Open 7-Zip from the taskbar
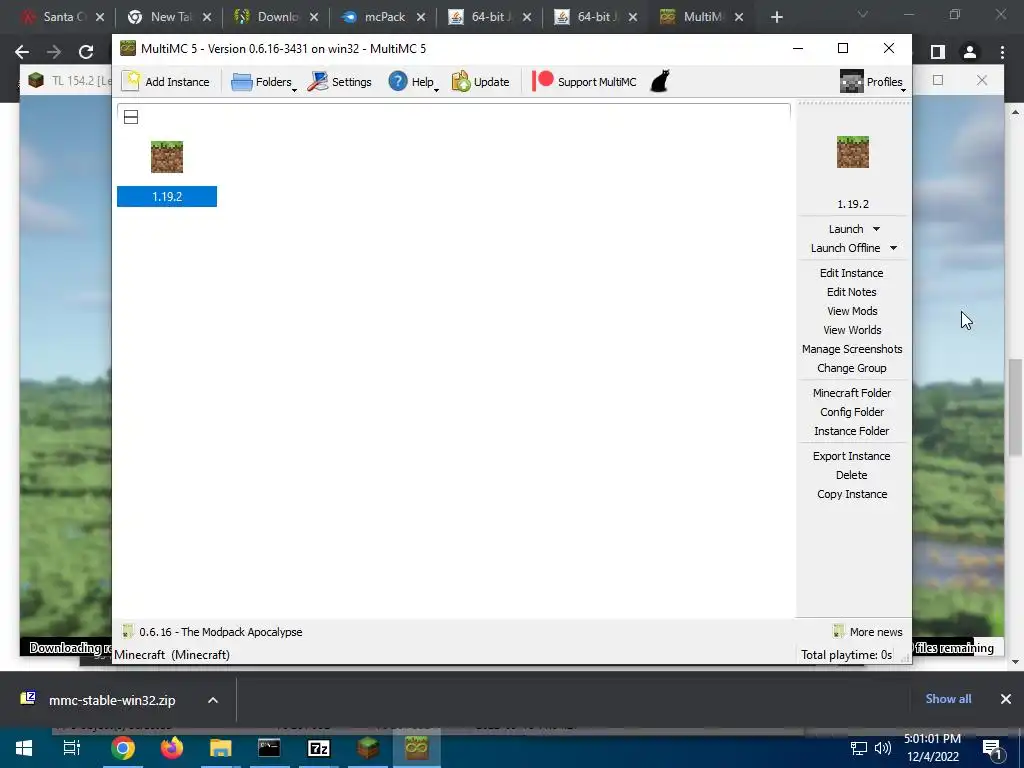1024x768 pixels. click(319, 748)
